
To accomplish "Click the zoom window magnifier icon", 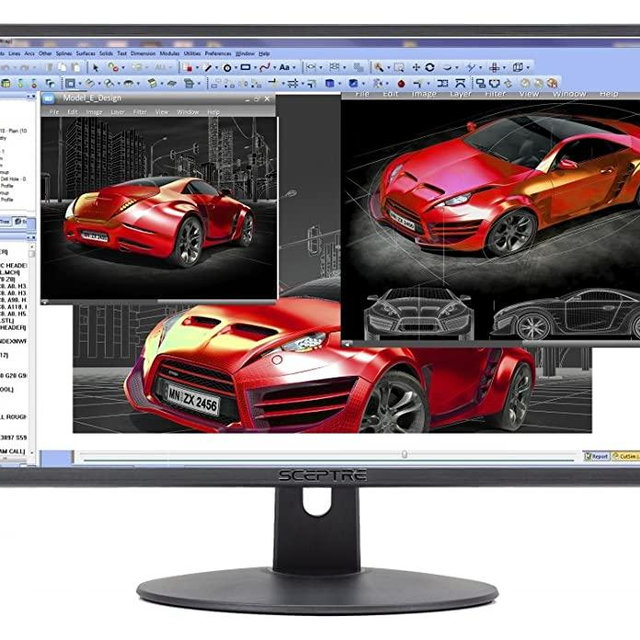I will pos(399,67).
